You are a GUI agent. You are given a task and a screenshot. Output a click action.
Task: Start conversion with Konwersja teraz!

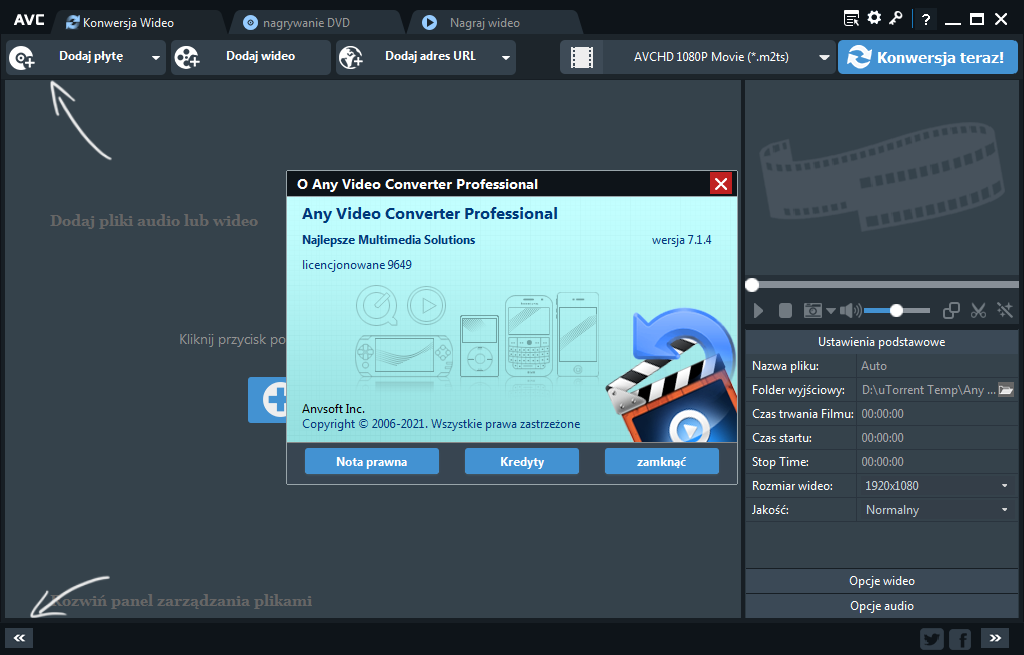tap(927, 57)
